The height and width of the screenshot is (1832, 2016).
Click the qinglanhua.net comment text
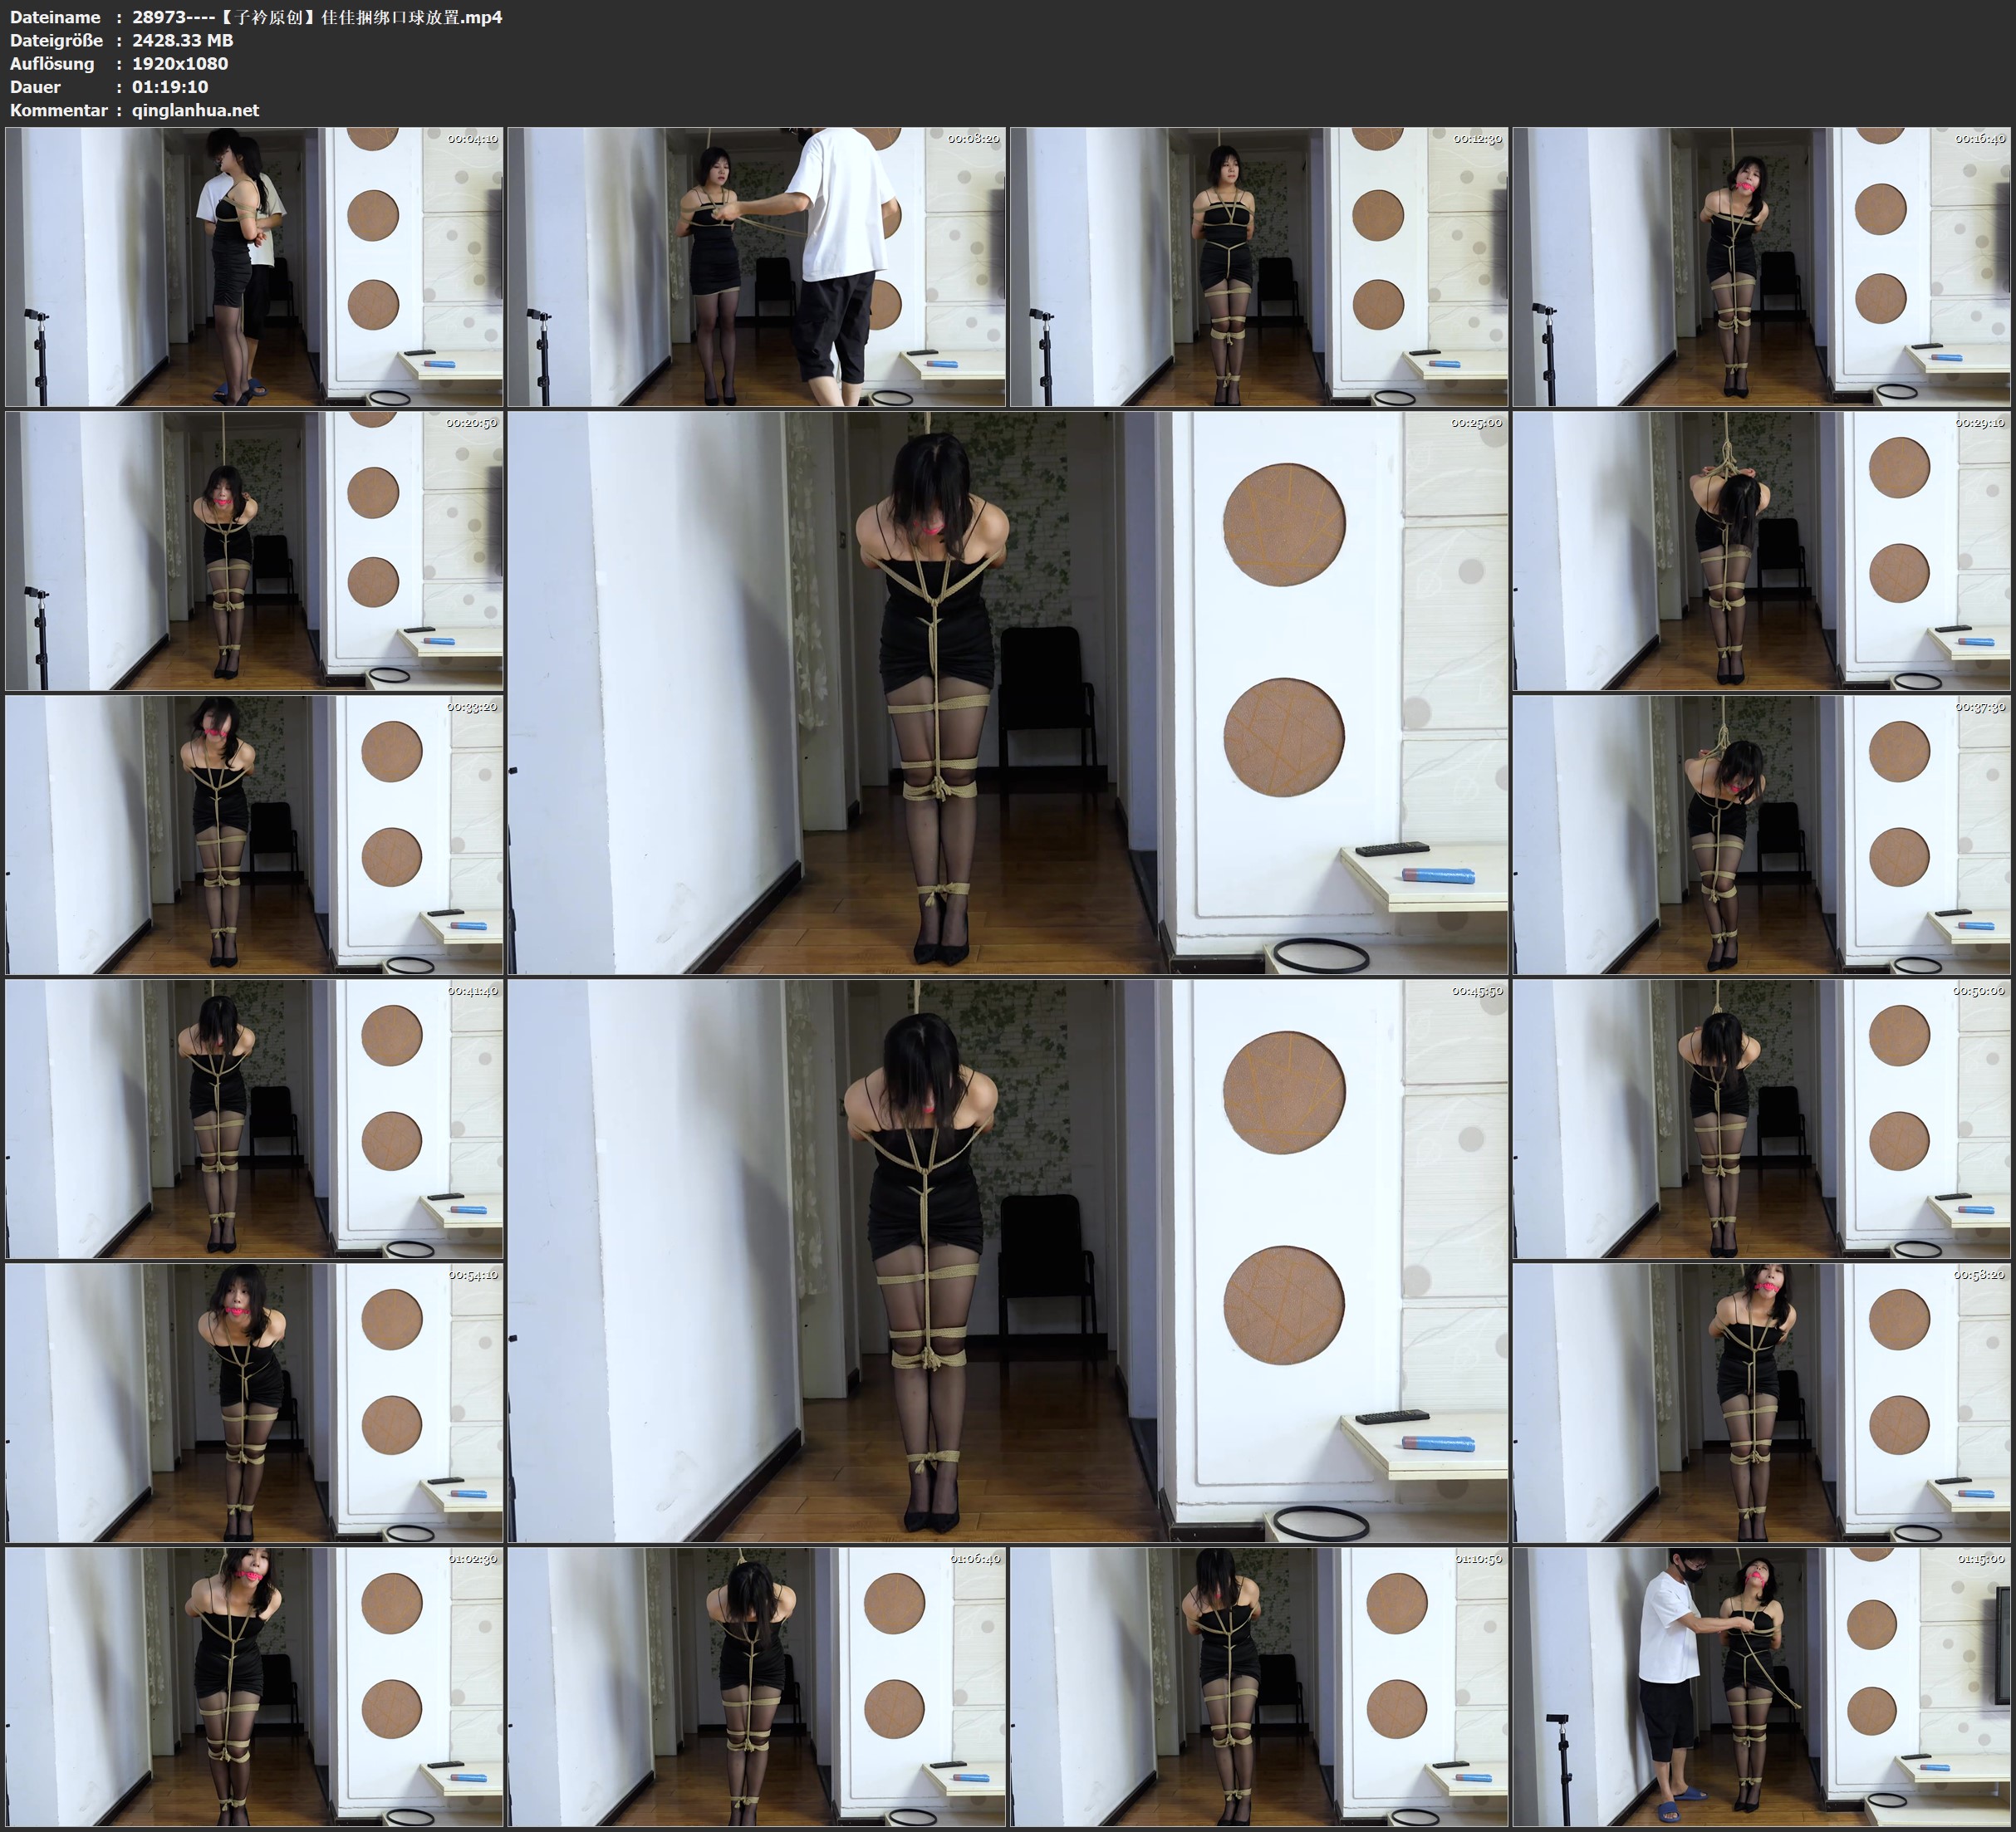click(x=195, y=110)
